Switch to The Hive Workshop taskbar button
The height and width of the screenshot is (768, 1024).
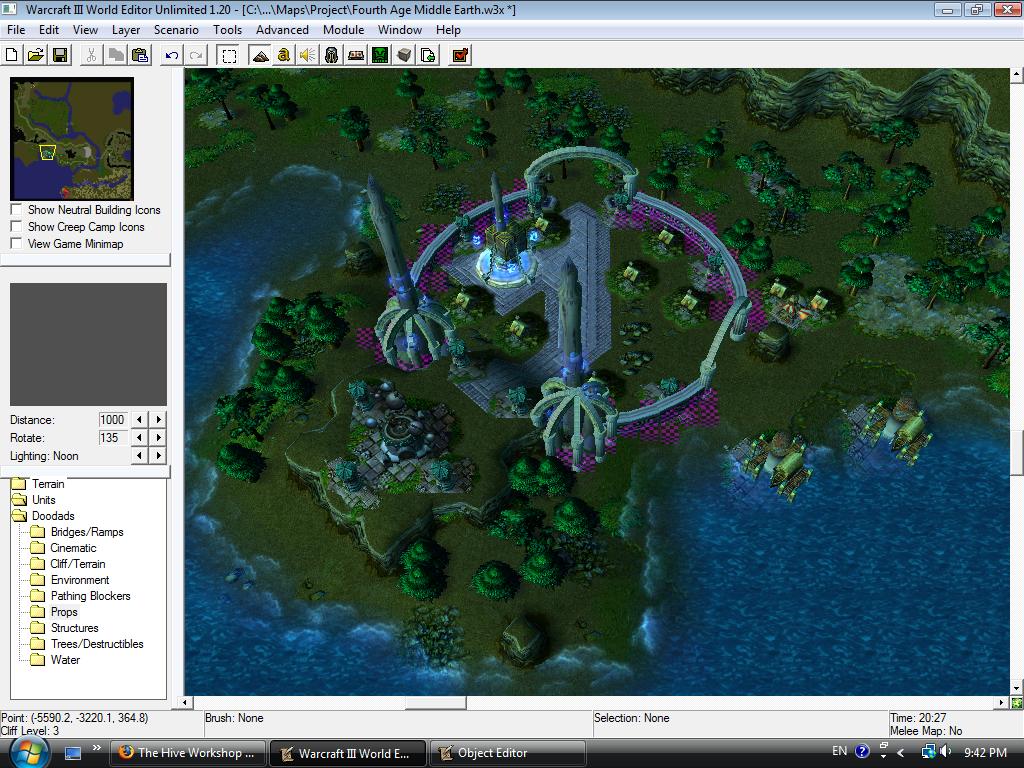(187, 753)
